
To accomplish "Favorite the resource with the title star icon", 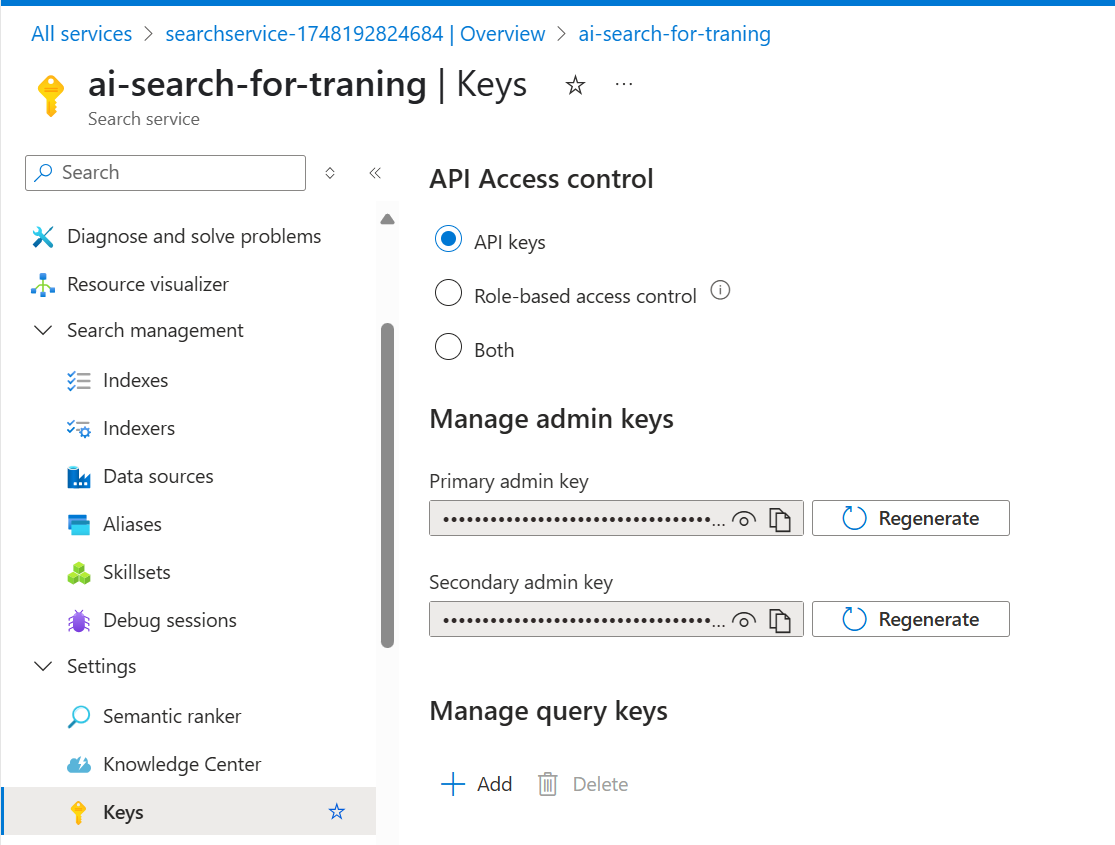I will pos(575,86).
